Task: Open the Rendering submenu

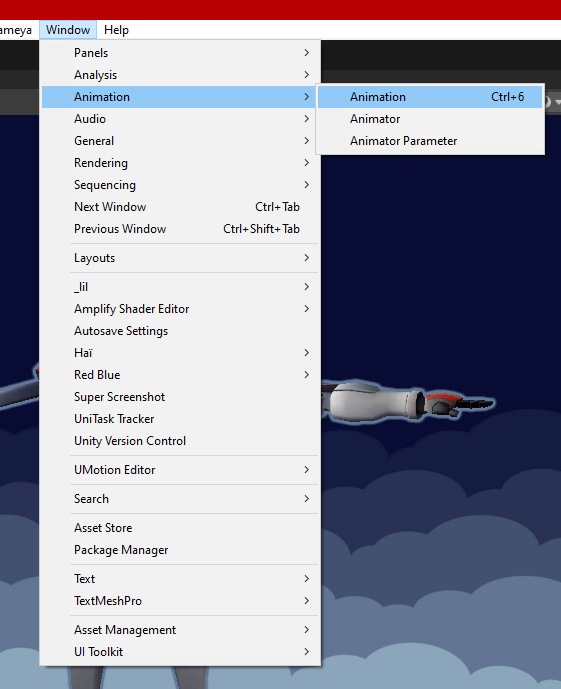Action: pos(180,163)
